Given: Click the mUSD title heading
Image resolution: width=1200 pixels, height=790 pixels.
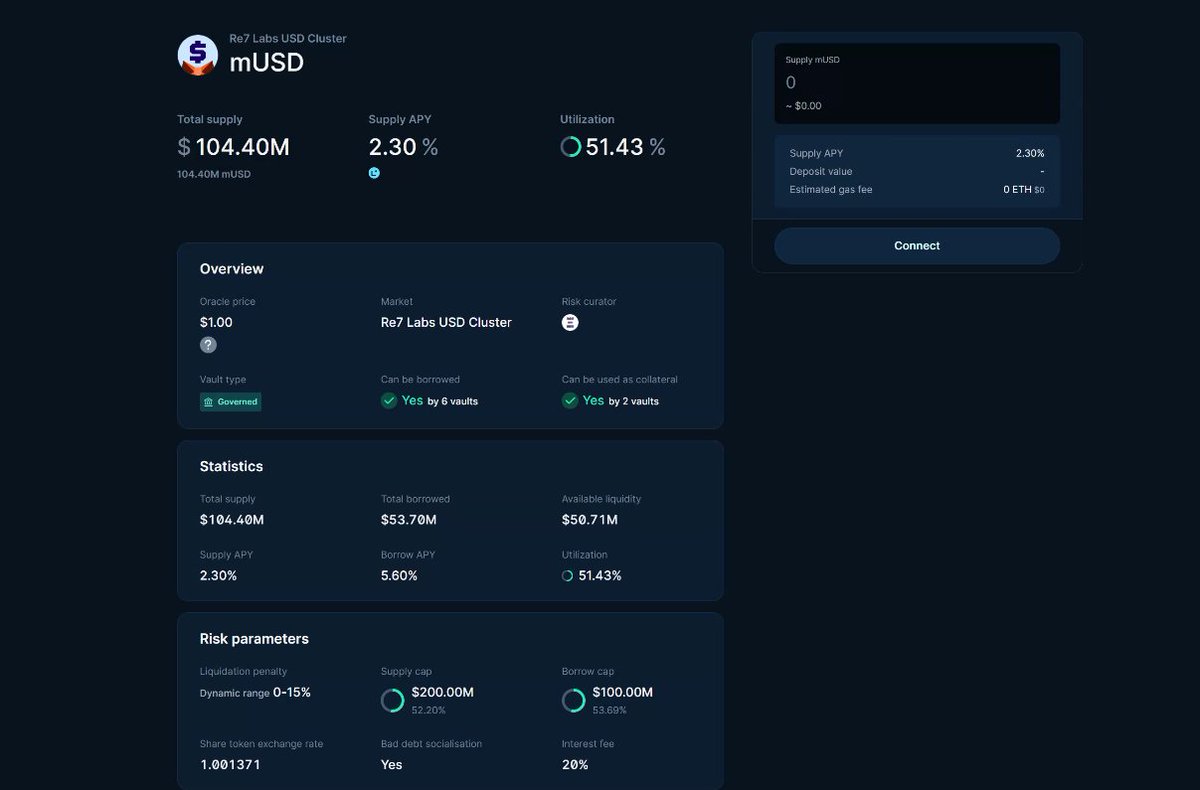Looking at the screenshot, I should [x=267, y=63].
